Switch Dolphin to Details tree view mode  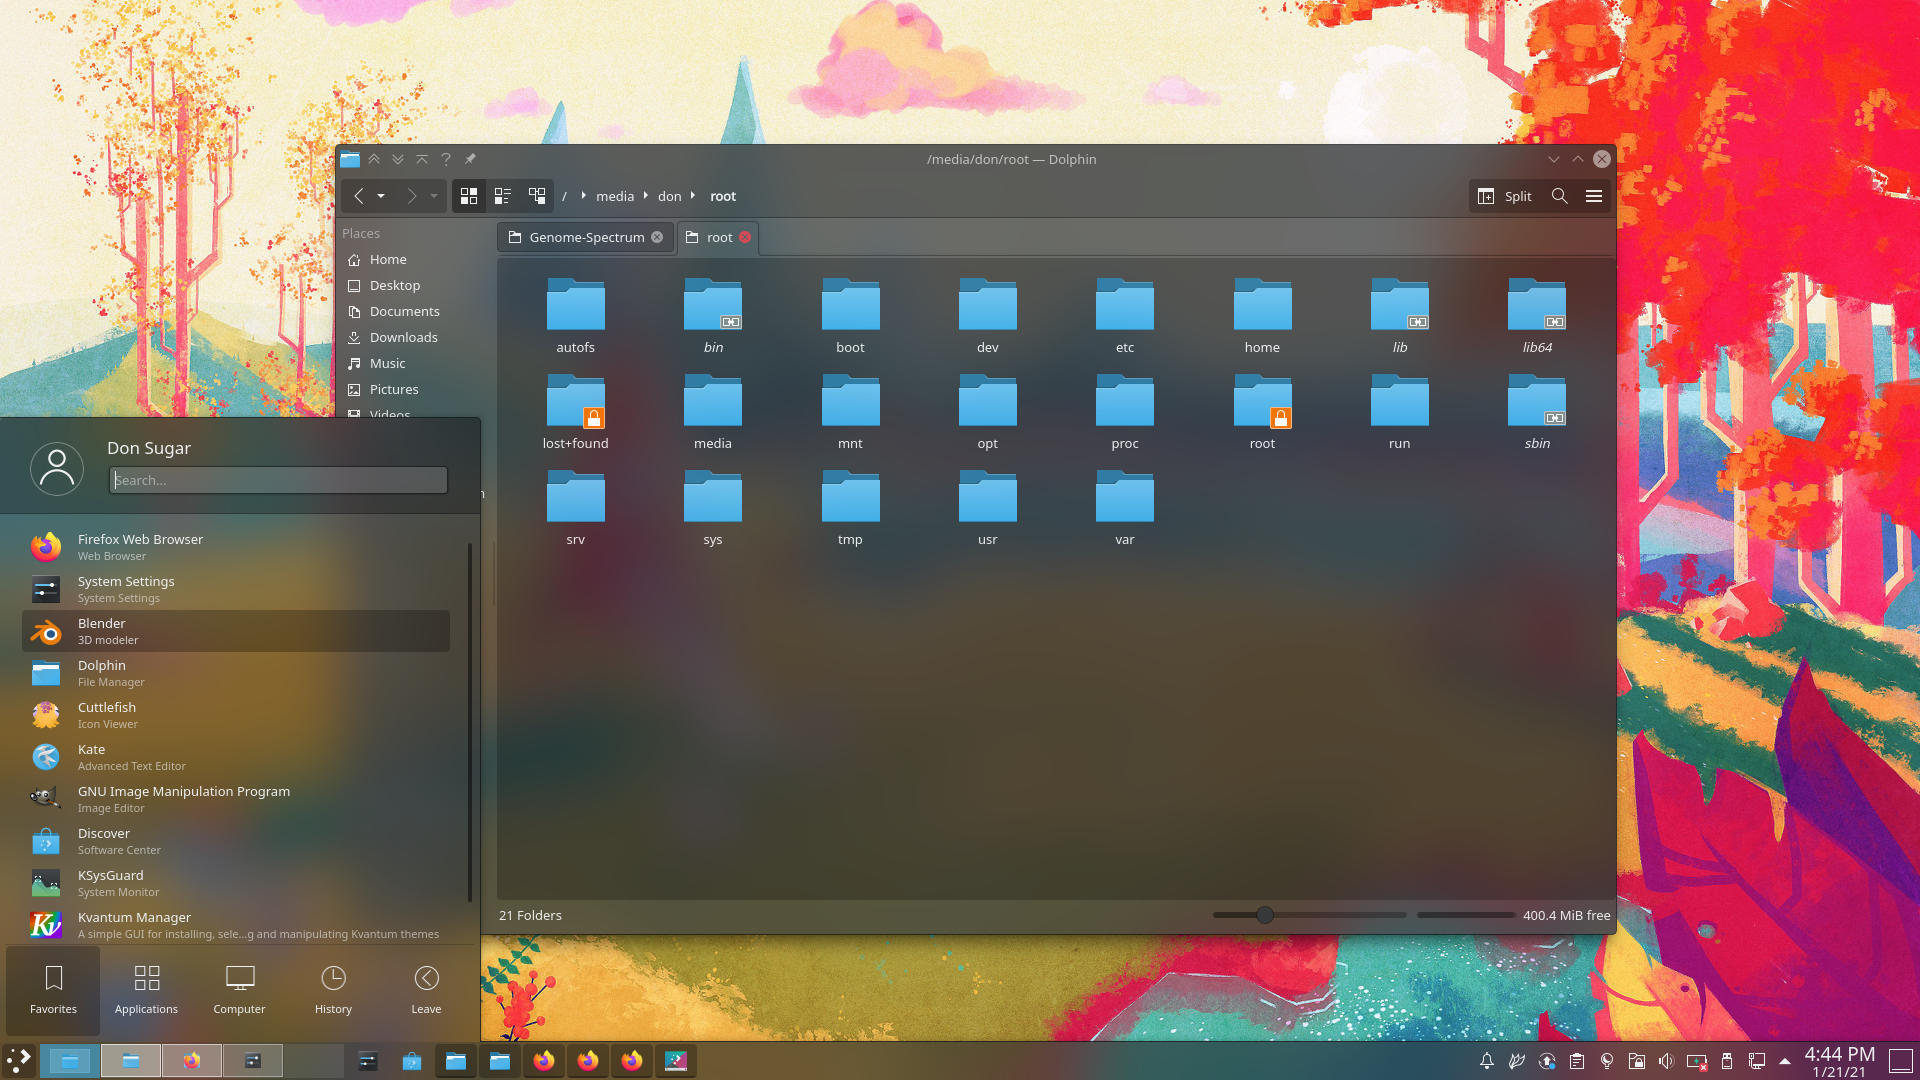[537, 196]
